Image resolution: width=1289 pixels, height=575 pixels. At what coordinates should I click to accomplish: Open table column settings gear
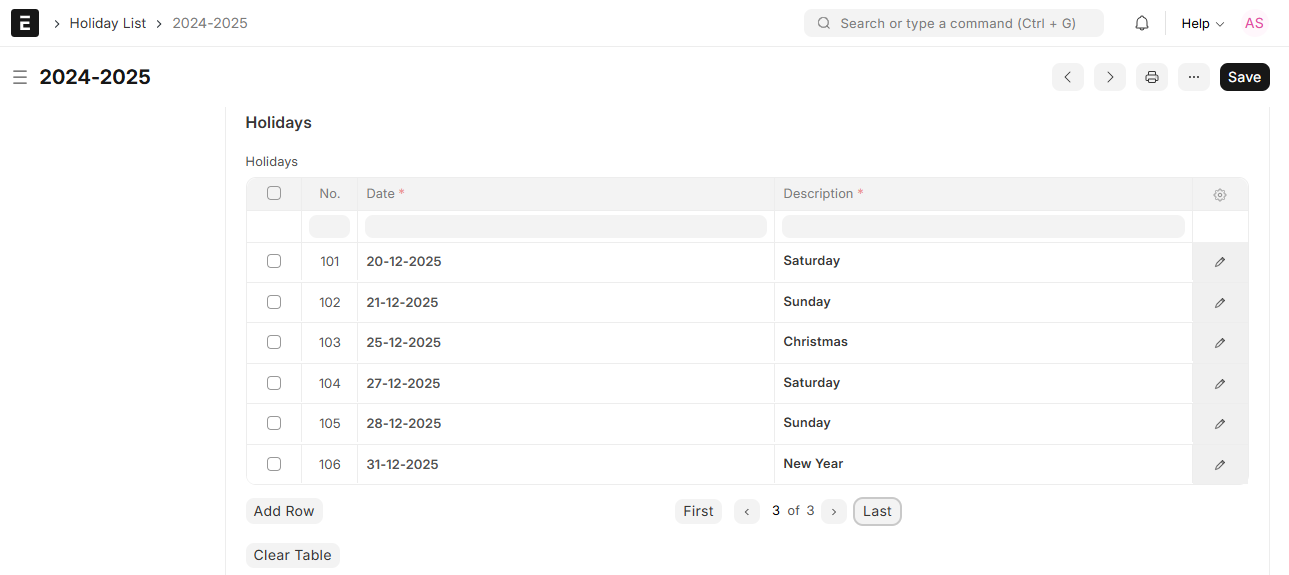pos(1220,195)
